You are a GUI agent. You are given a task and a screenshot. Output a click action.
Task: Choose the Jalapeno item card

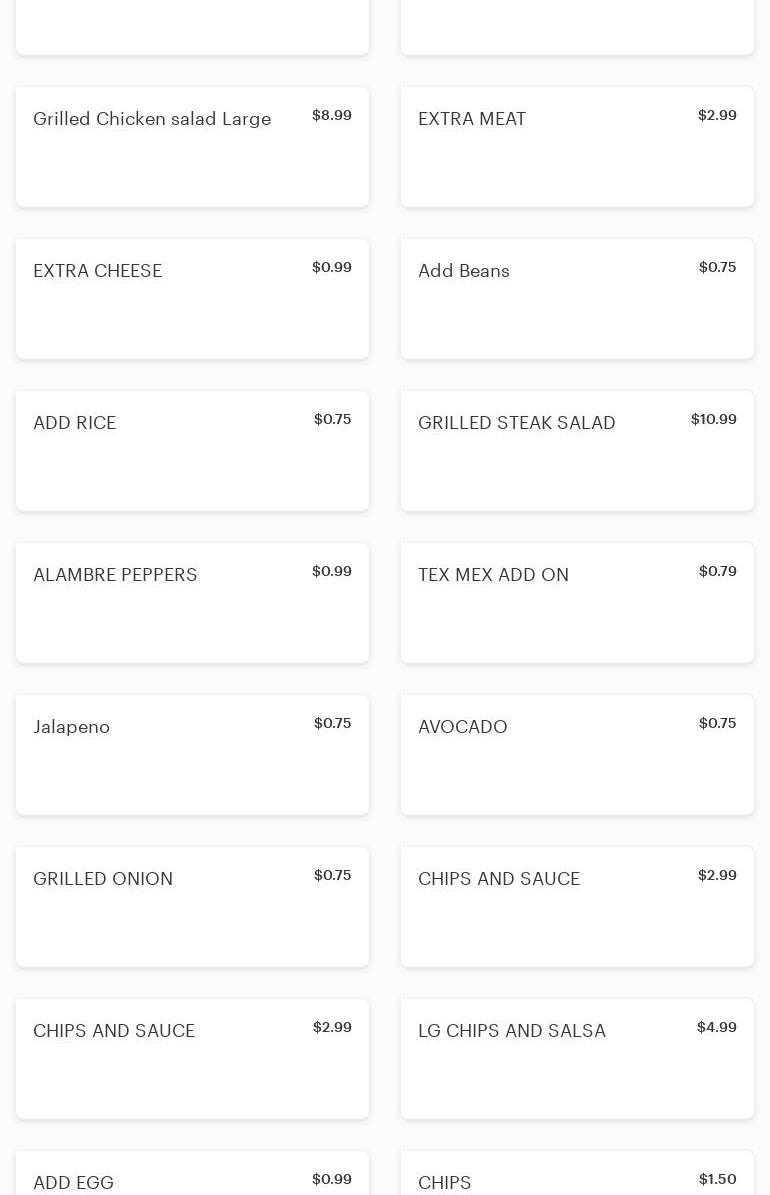[x=192, y=754]
